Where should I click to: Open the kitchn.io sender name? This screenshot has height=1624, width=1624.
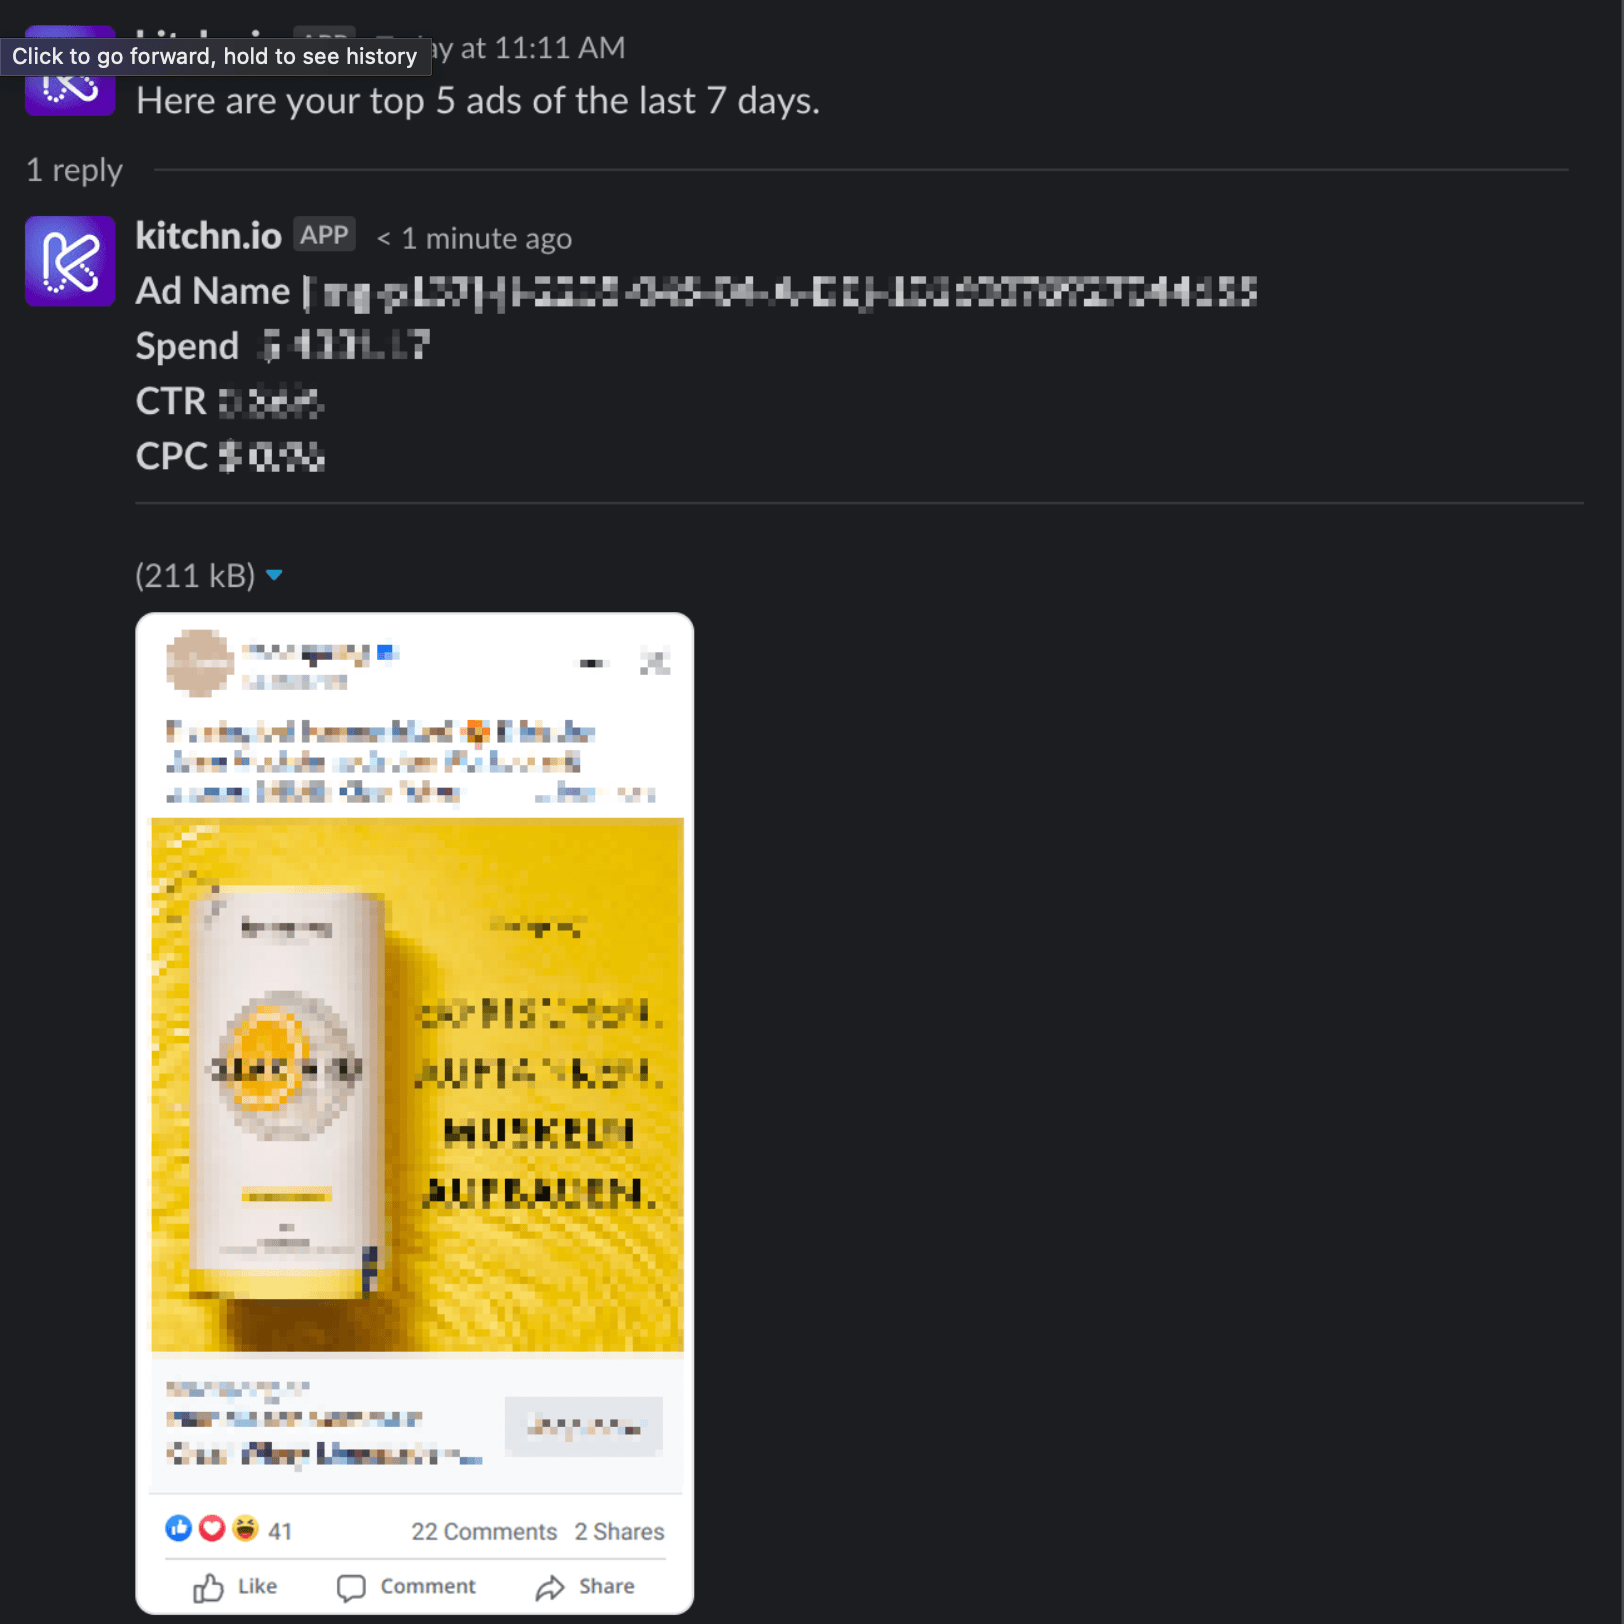[x=208, y=236]
